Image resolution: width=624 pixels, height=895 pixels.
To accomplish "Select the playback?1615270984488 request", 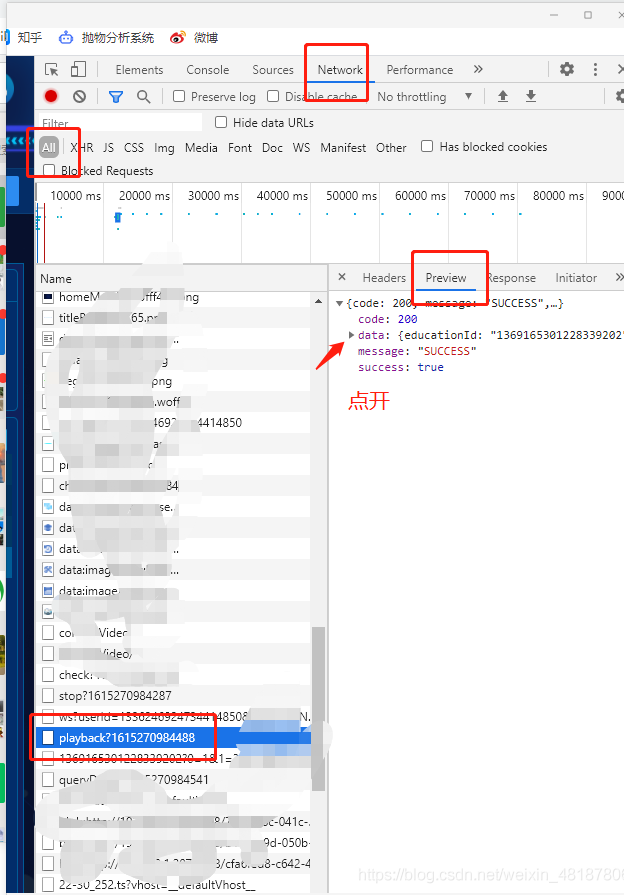I will (x=174, y=737).
